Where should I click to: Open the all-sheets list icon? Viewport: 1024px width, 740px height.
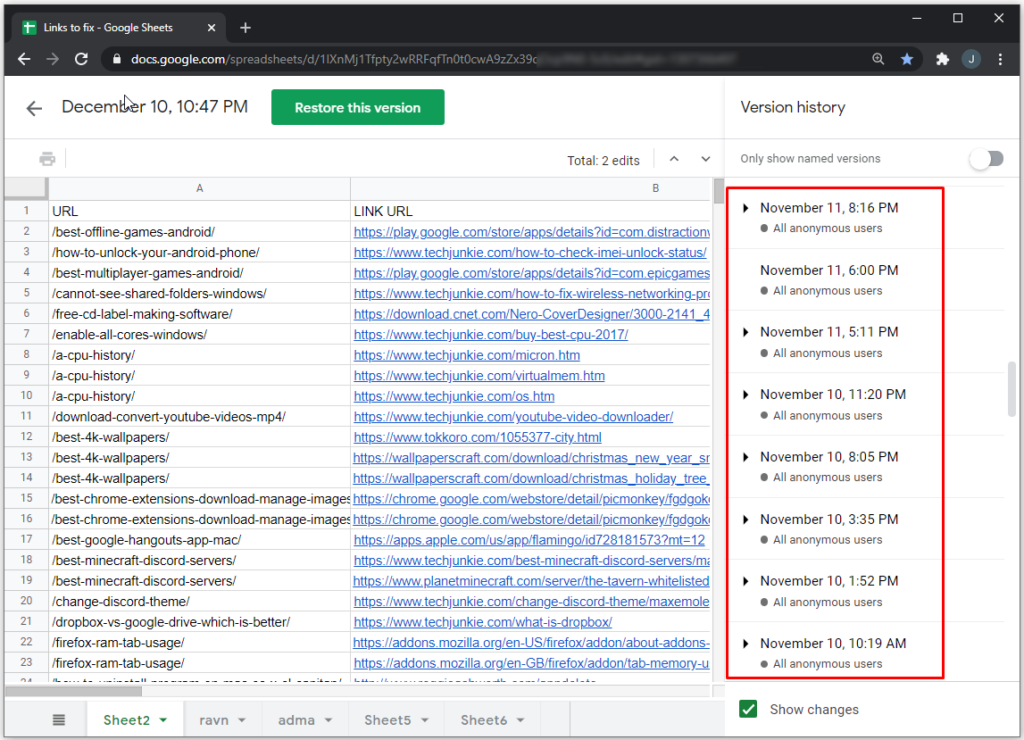pyautogui.click(x=58, y=719)
